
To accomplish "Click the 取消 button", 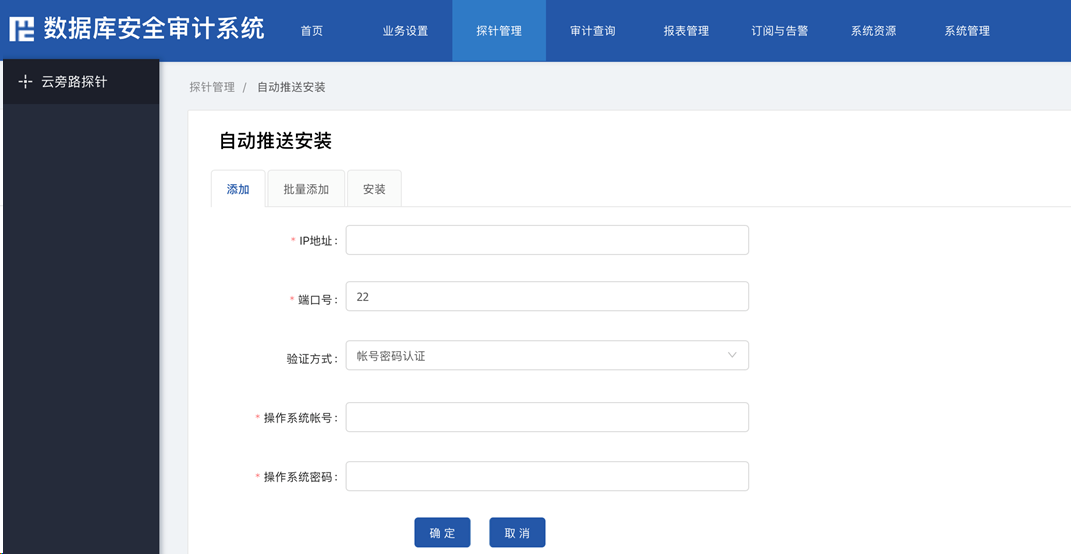I will [x=517, y=533].
